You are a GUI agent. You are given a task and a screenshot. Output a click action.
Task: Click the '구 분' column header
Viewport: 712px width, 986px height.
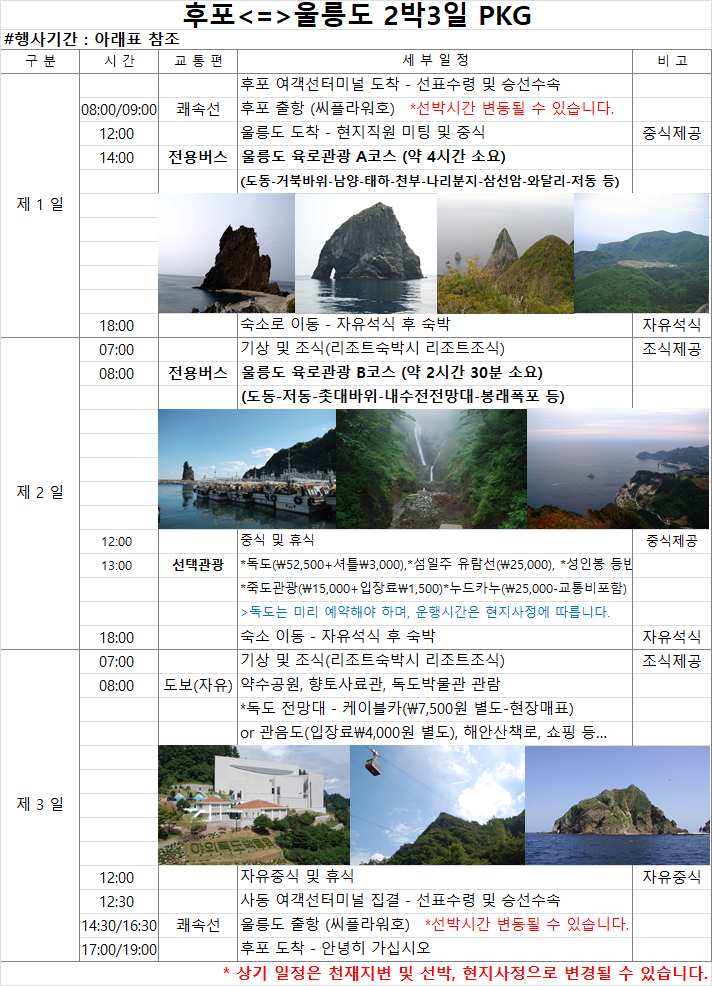coord(40,61)
